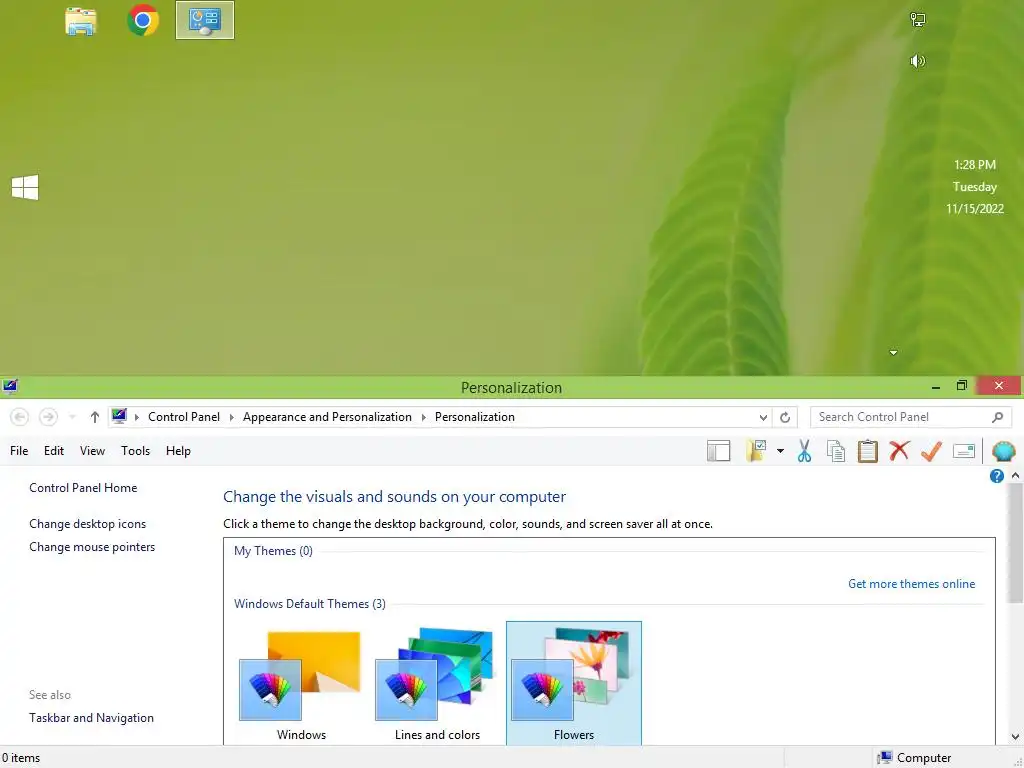Click Personalization breadcrumb segment

tap(475, 417)
